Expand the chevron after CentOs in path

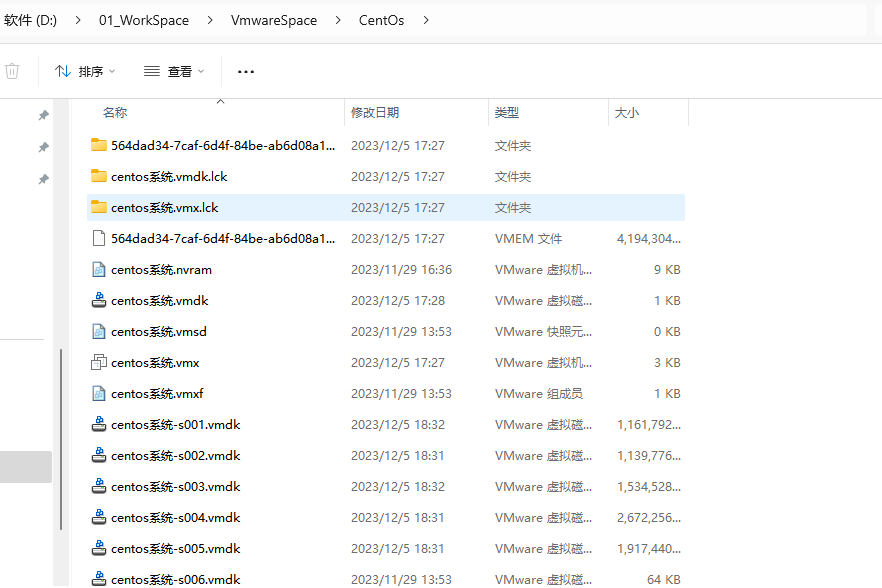click(427, 20)
